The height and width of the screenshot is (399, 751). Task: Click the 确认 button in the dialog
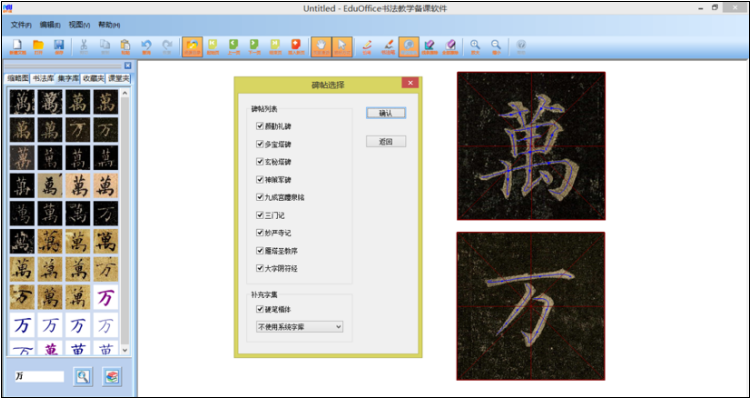[386, 113]
